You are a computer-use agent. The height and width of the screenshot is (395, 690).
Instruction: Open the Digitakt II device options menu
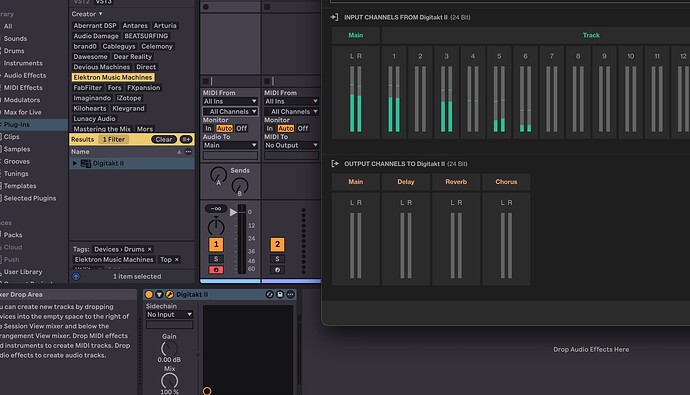point(290,294)
